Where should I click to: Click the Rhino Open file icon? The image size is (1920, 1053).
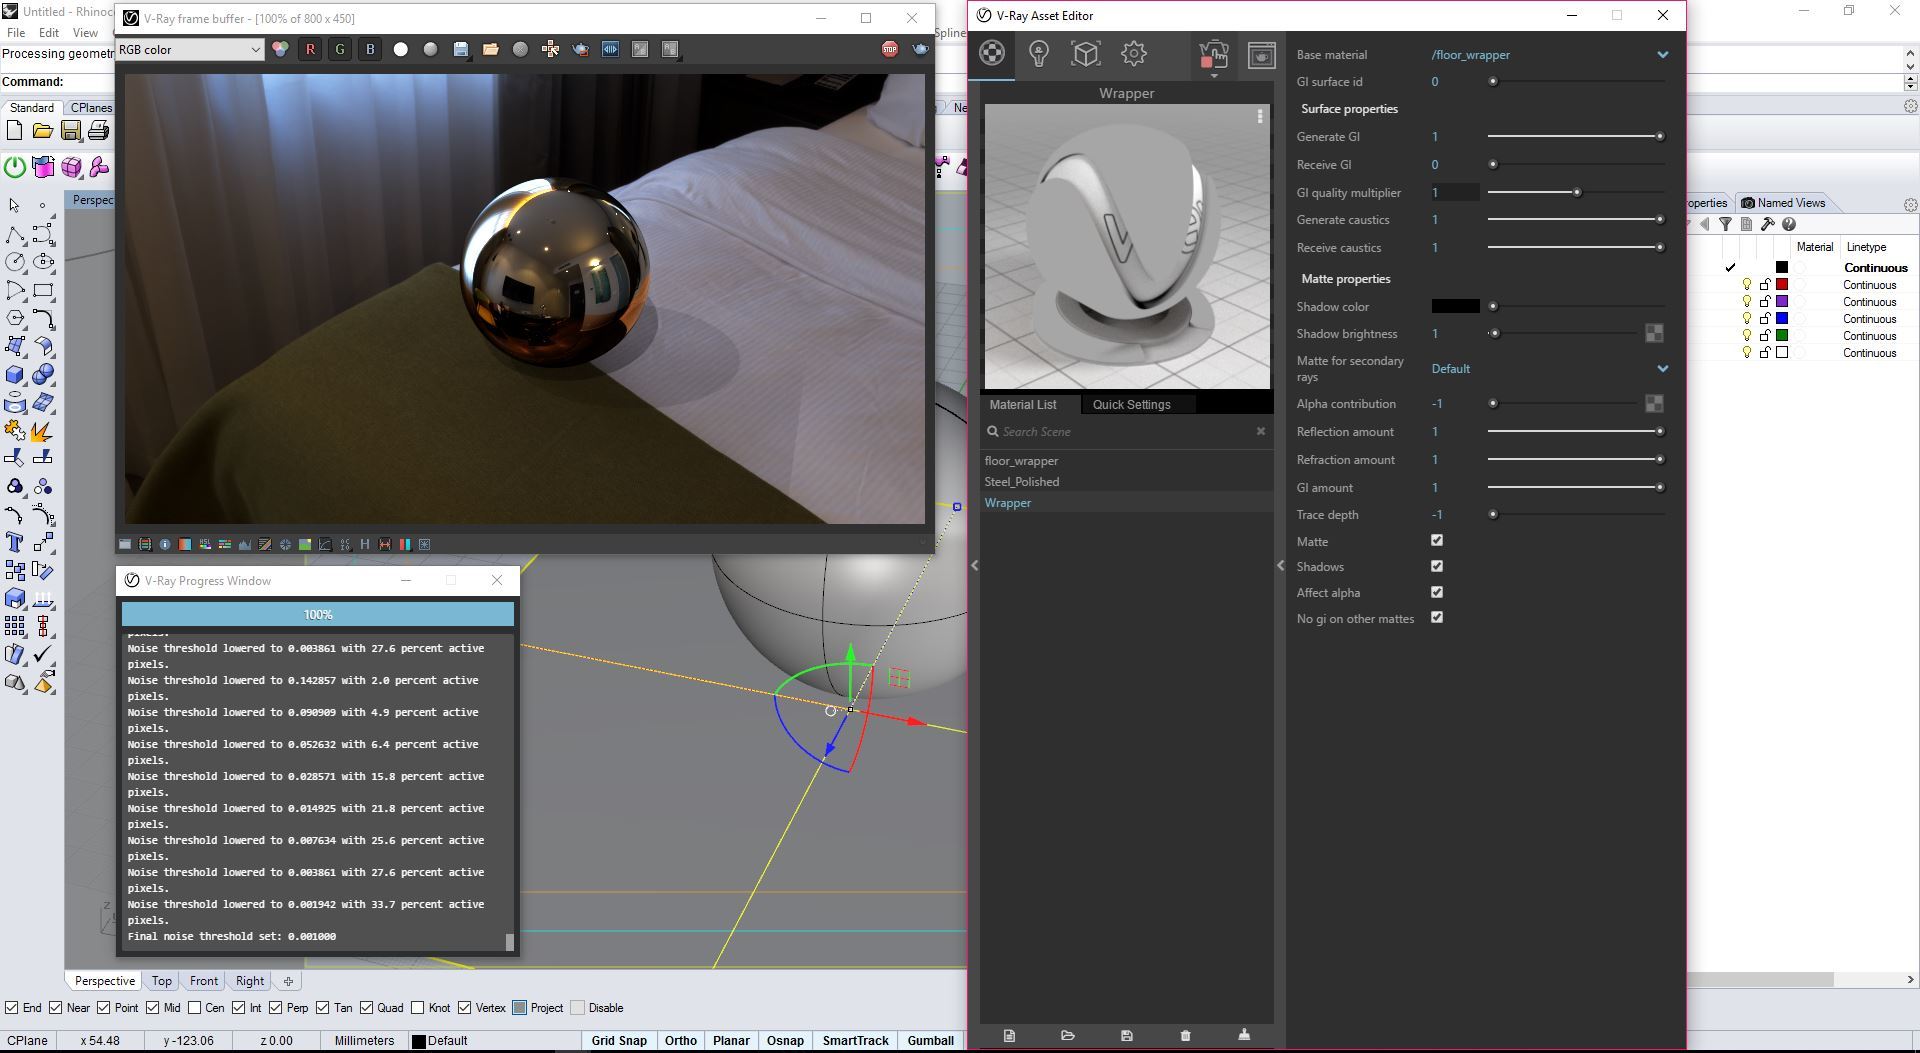click(42, 131)
